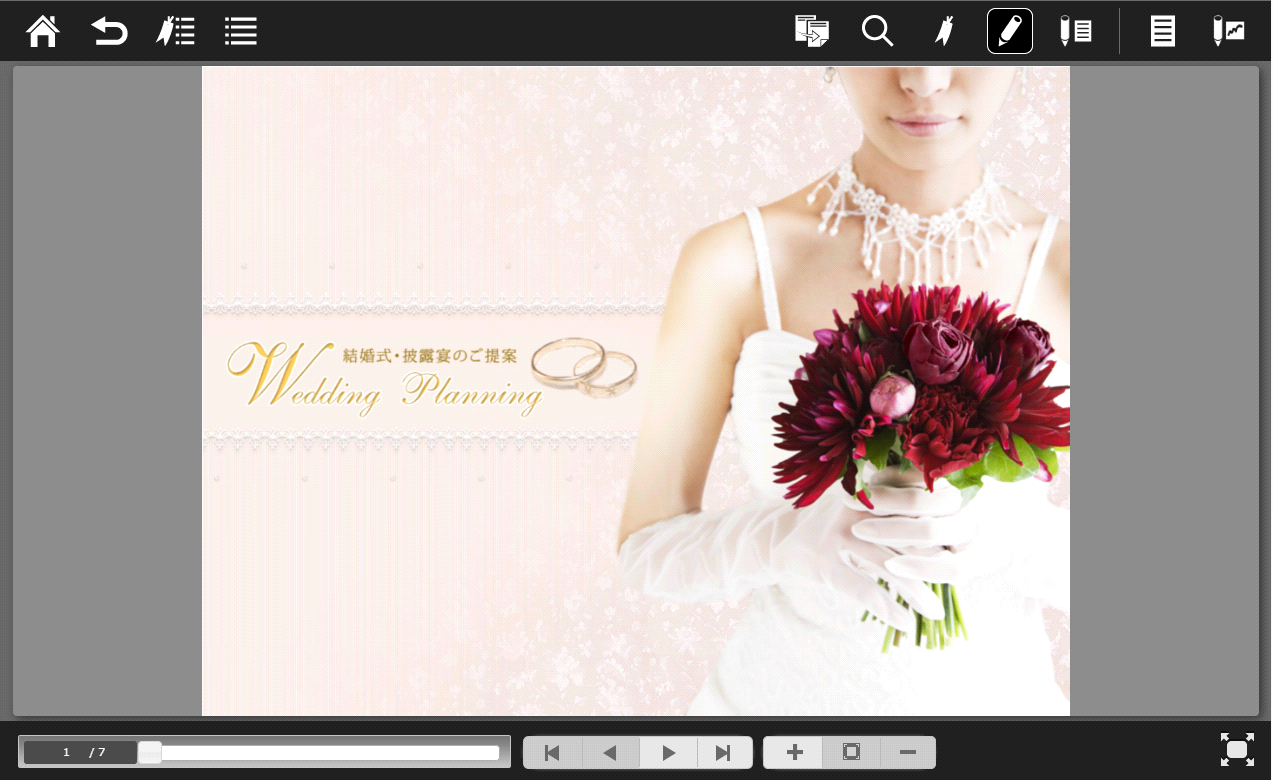Jump to the last page
Viewport: 1273px width, 780px height.
(x=724, y=753)
